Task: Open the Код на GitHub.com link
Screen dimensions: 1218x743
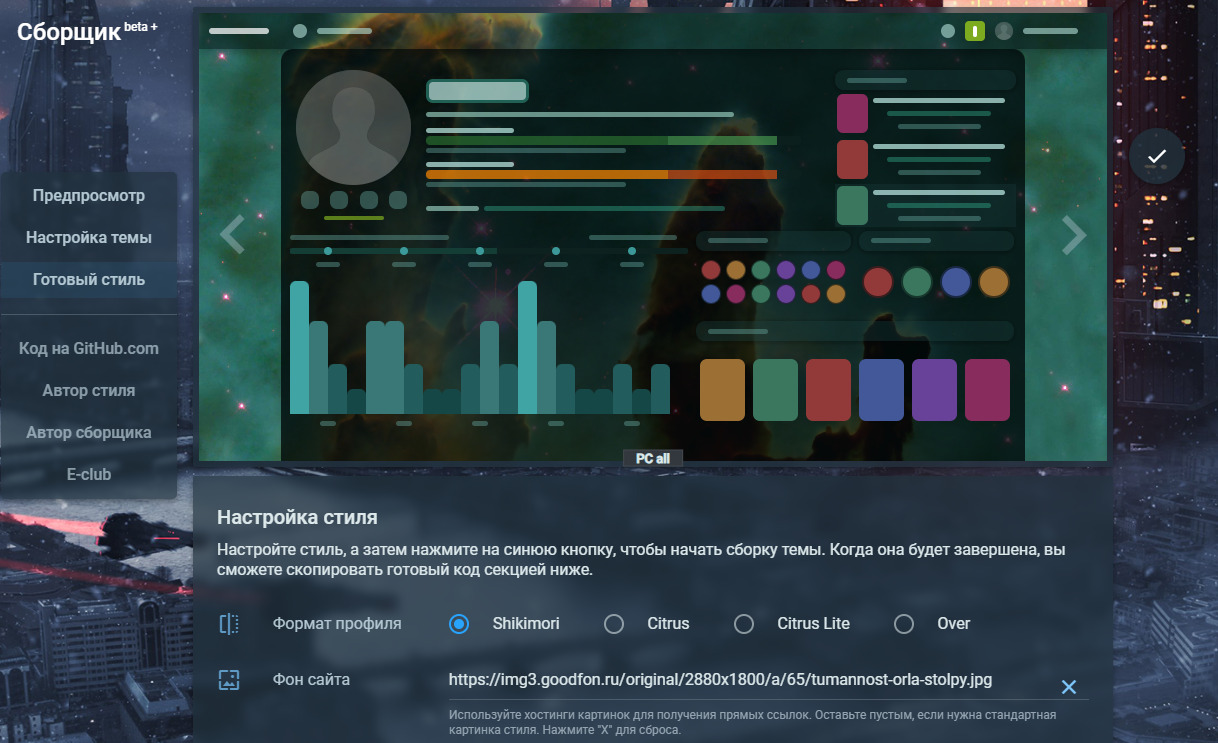Action: coord(89,349)
